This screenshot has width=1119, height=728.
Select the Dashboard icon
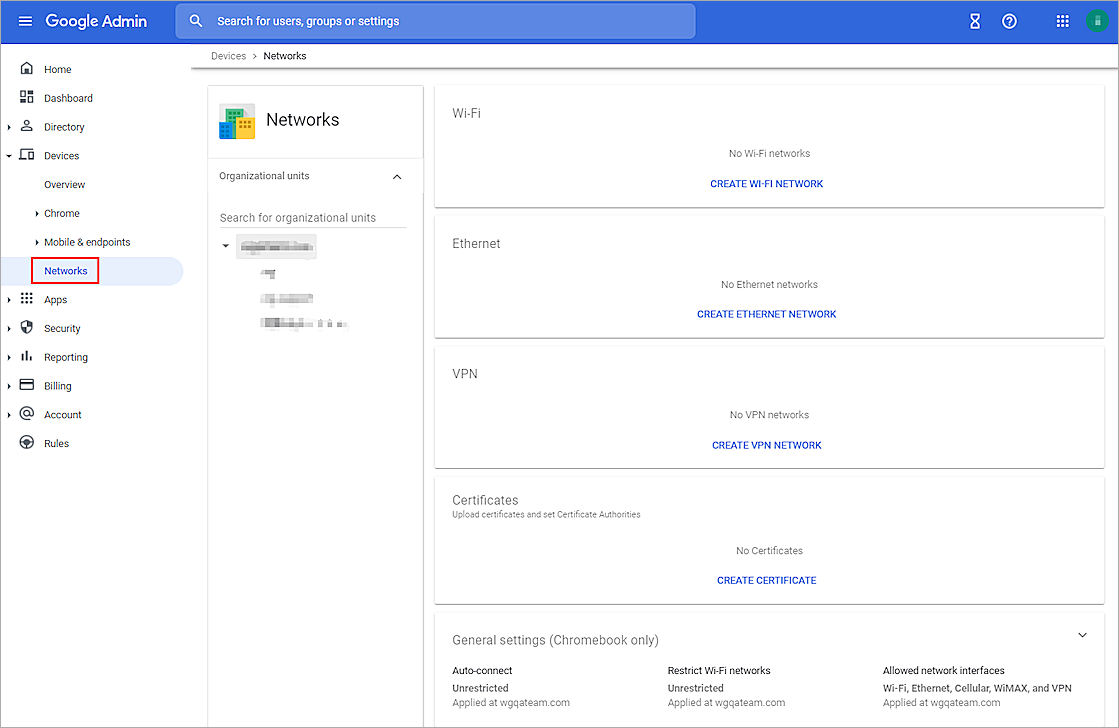coord(26,97)
